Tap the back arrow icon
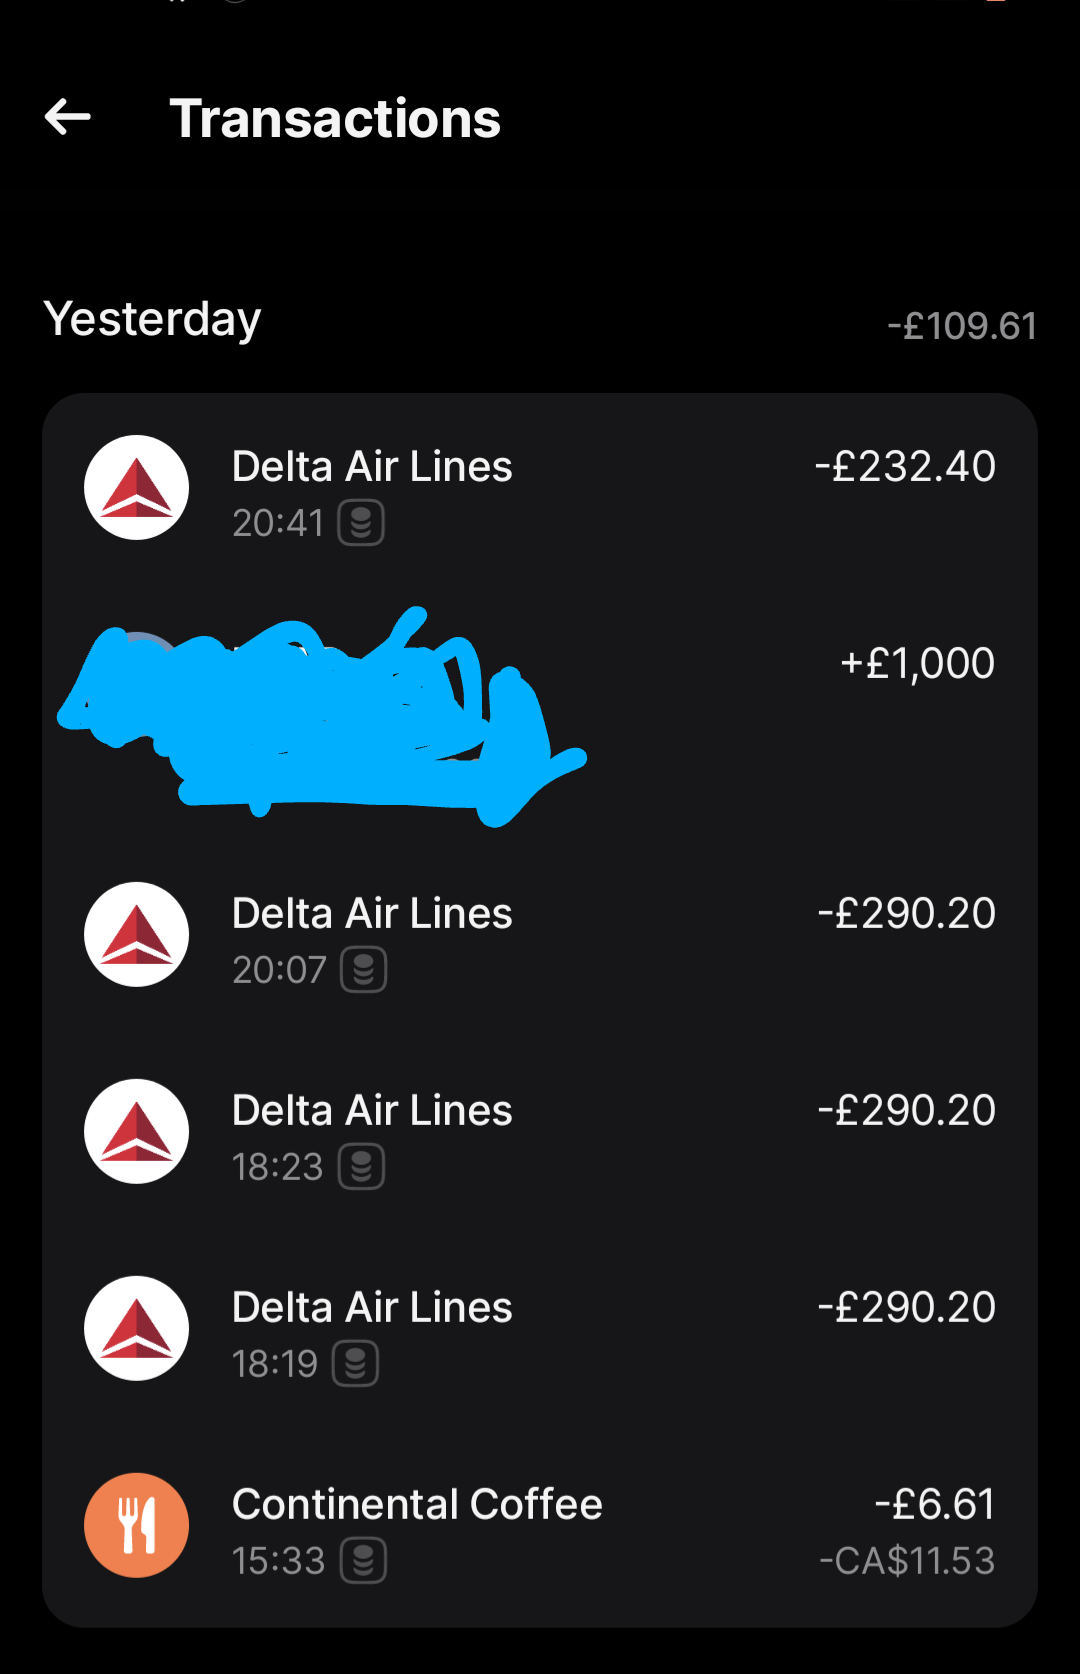Screen dimensions: 1080x1674 [68, 117]
